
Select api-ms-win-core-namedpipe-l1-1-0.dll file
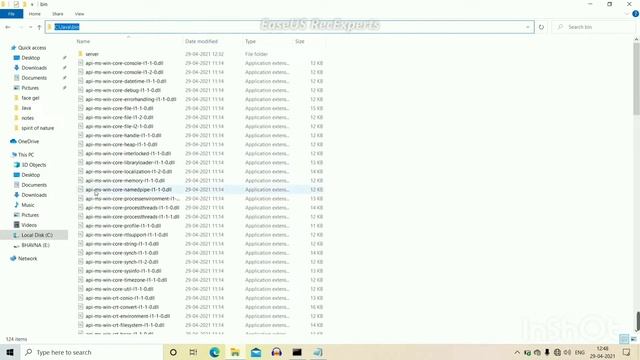click(129, 189)
